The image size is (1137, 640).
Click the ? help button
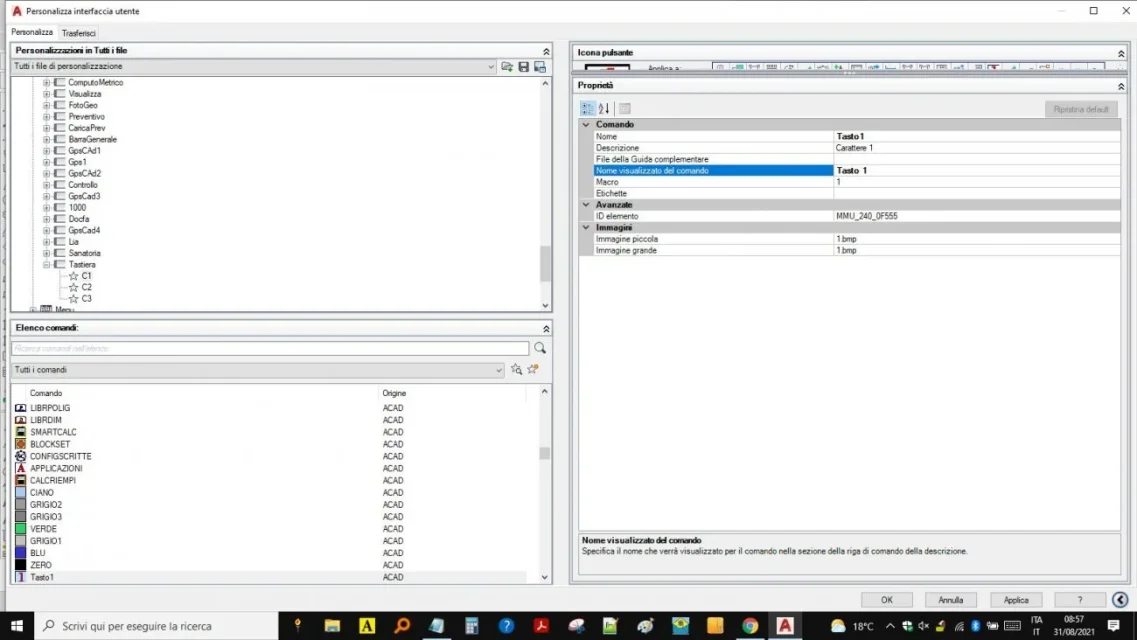1080,600
